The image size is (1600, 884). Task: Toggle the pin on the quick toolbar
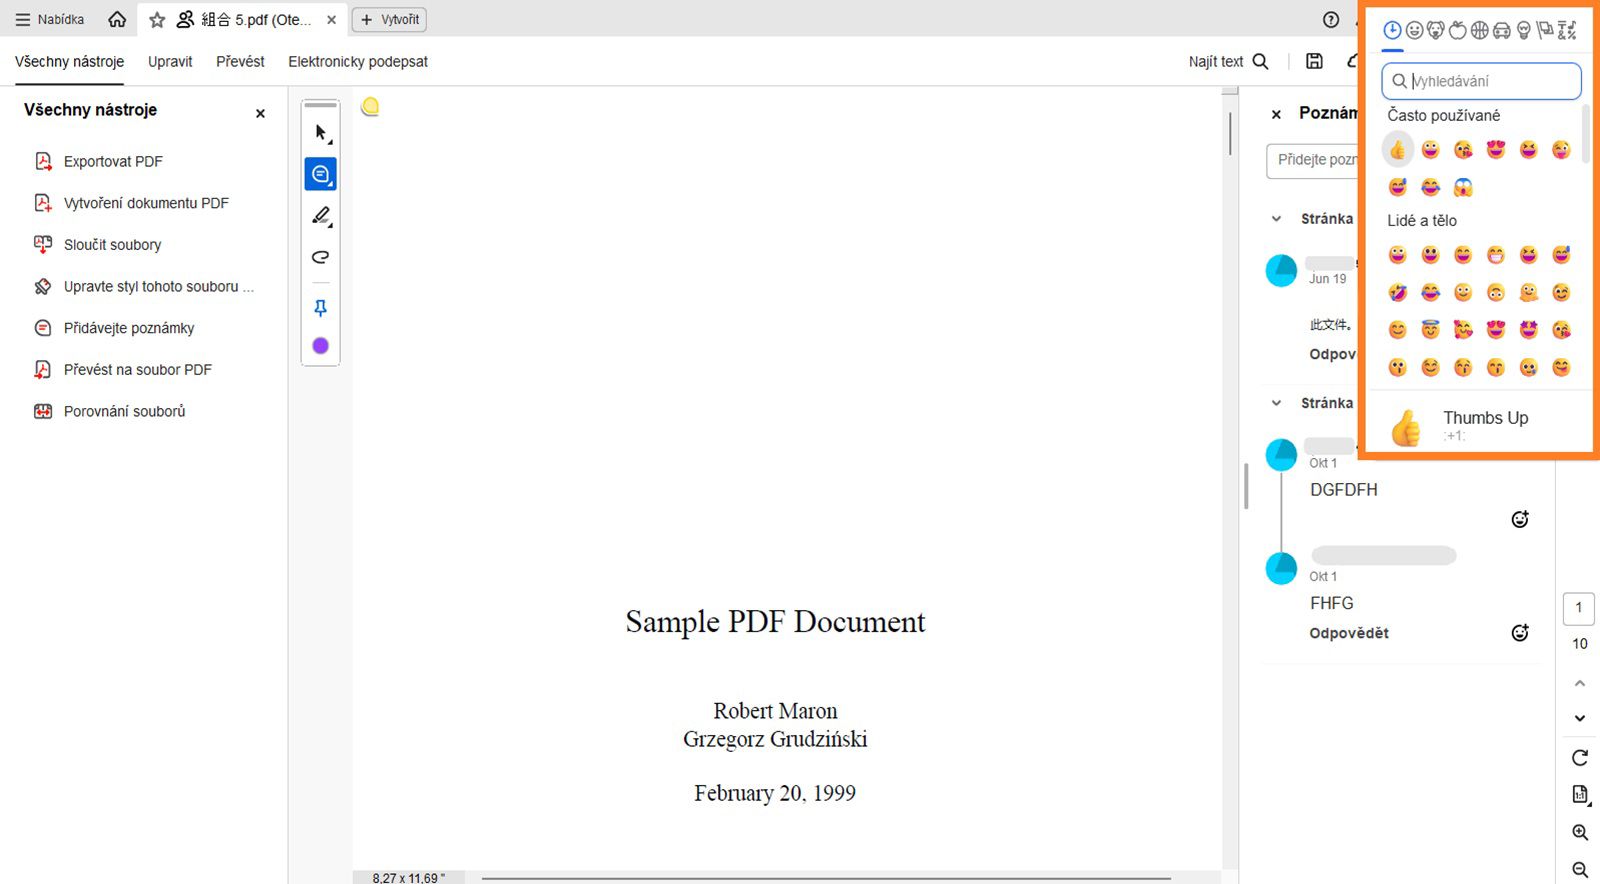320,308
